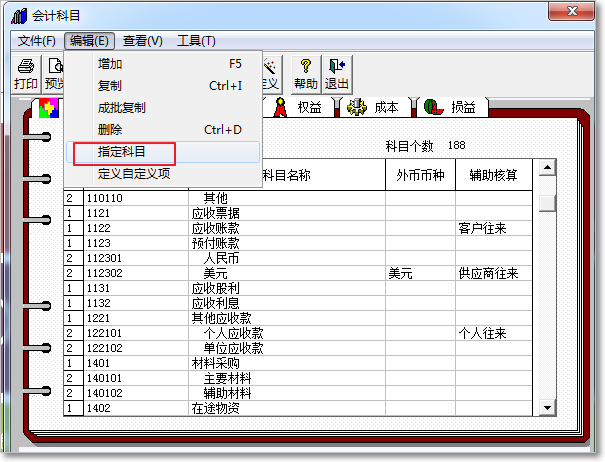Image resolution: width=605 pixels, height=462 pixels.
Task: Open the 查看(V) menu
Action: pyautogui.click(x=142, y=41)
